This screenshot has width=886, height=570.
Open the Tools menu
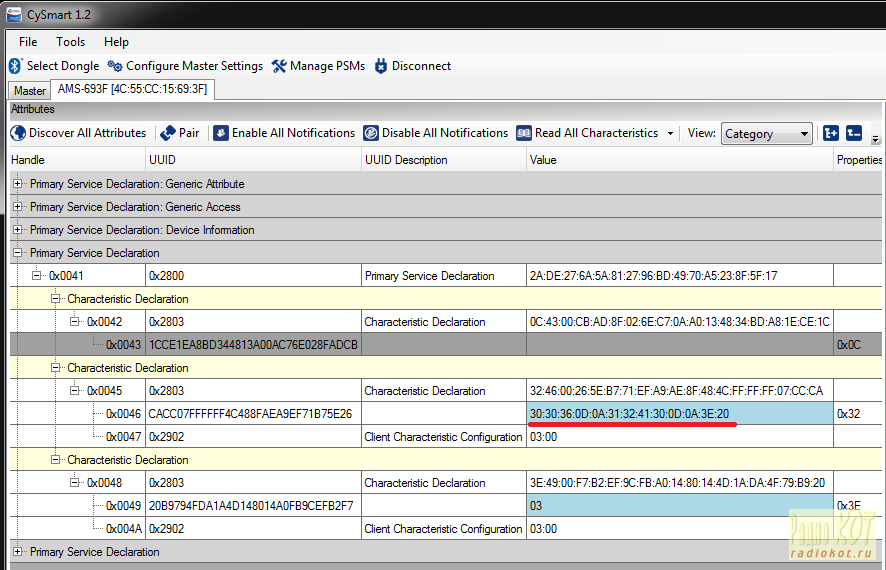point(71,42)
